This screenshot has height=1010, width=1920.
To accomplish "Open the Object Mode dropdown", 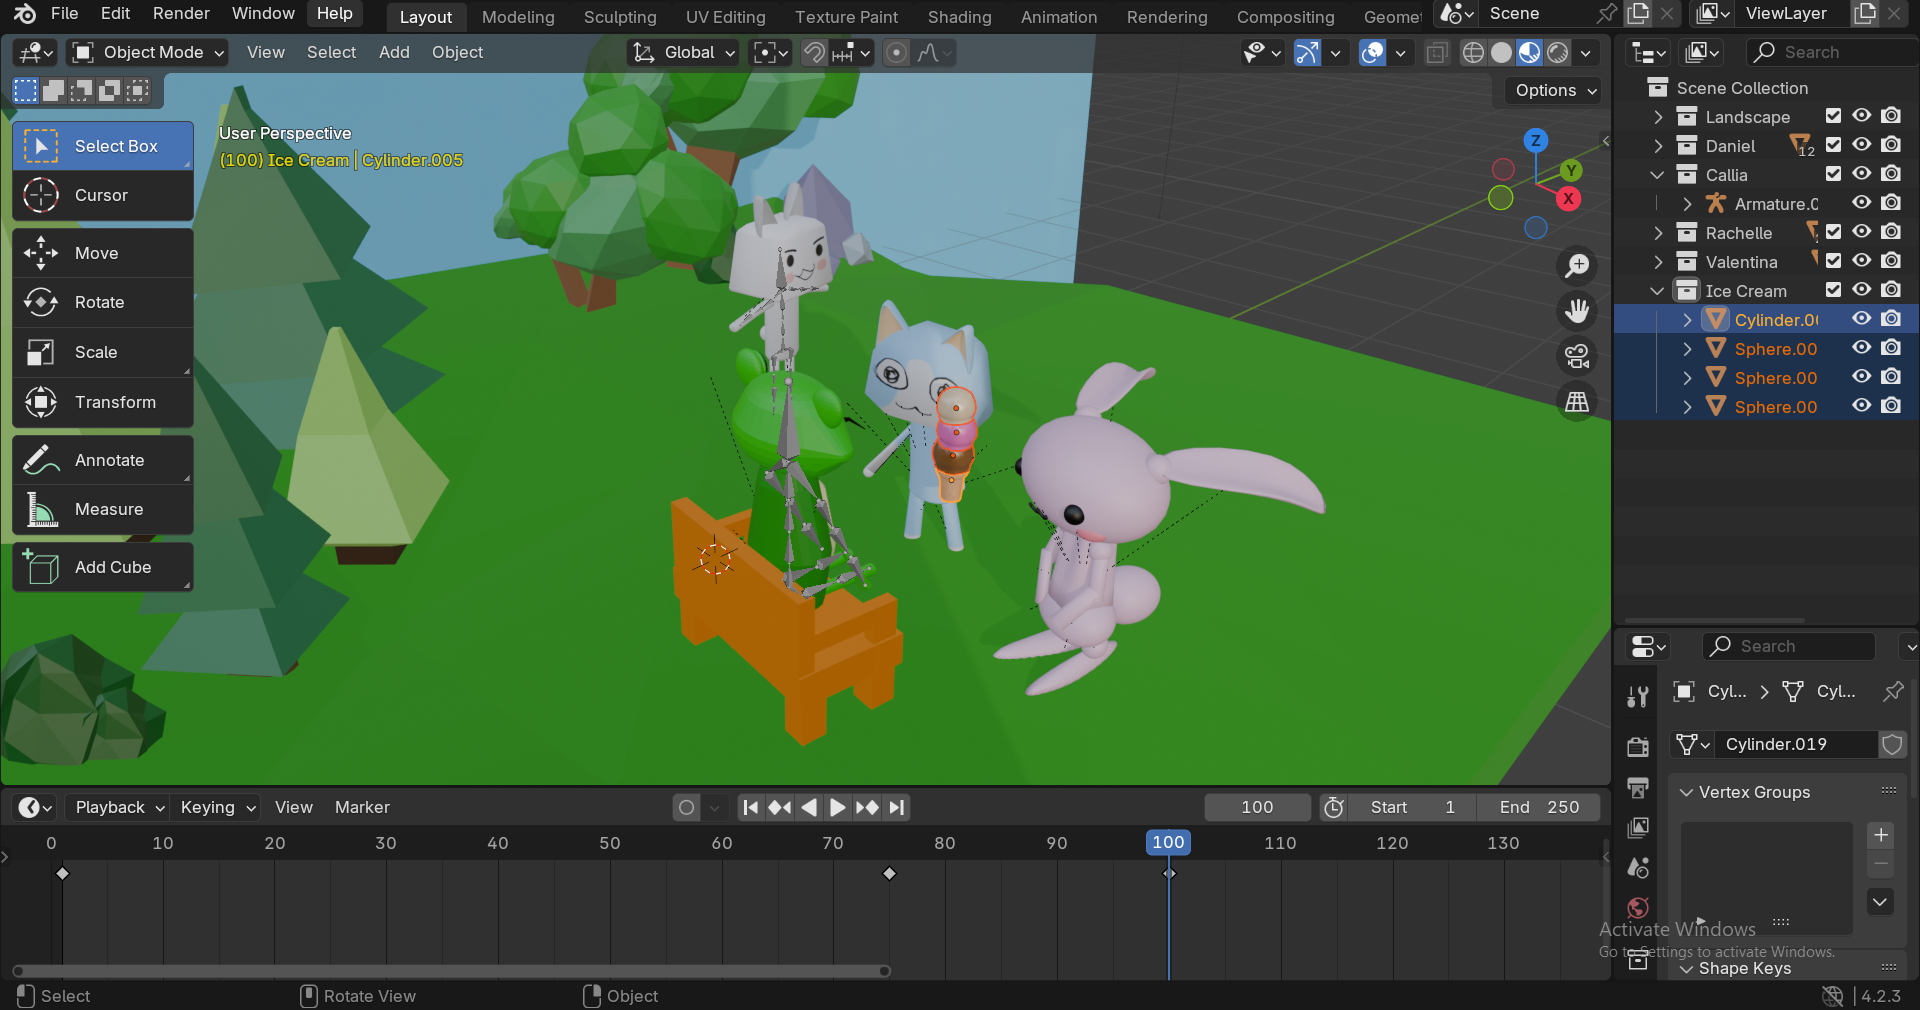I will coord(148,52).
